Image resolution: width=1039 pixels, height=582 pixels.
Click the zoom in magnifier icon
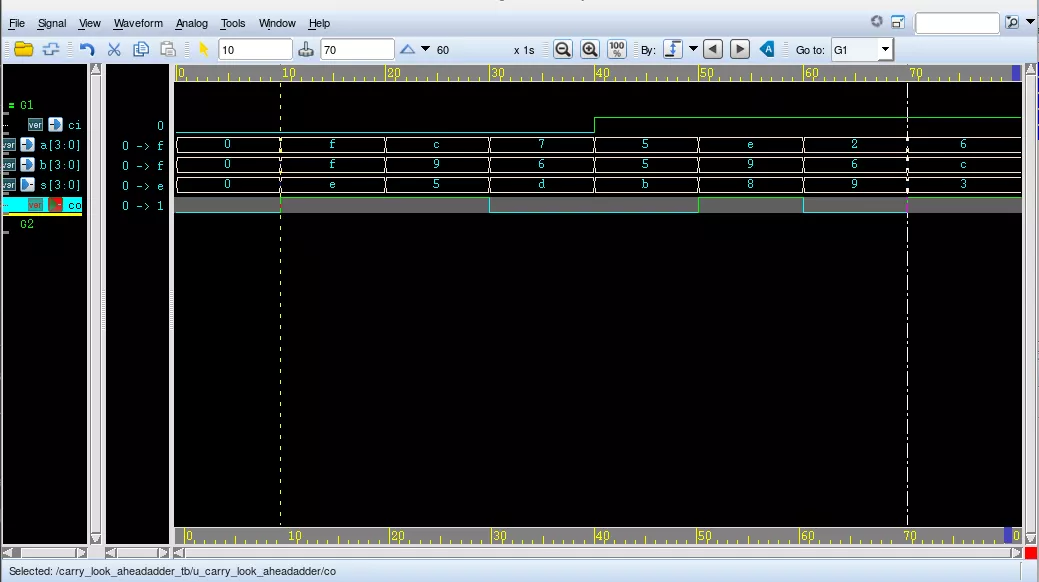coord(590,50)
